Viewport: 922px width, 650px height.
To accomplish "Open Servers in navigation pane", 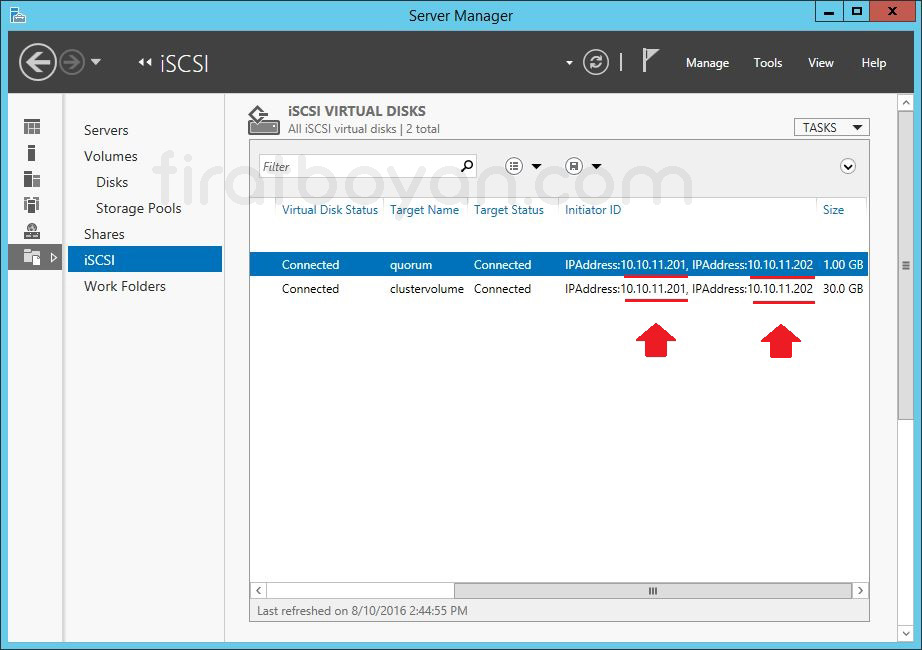I will 106,130.
